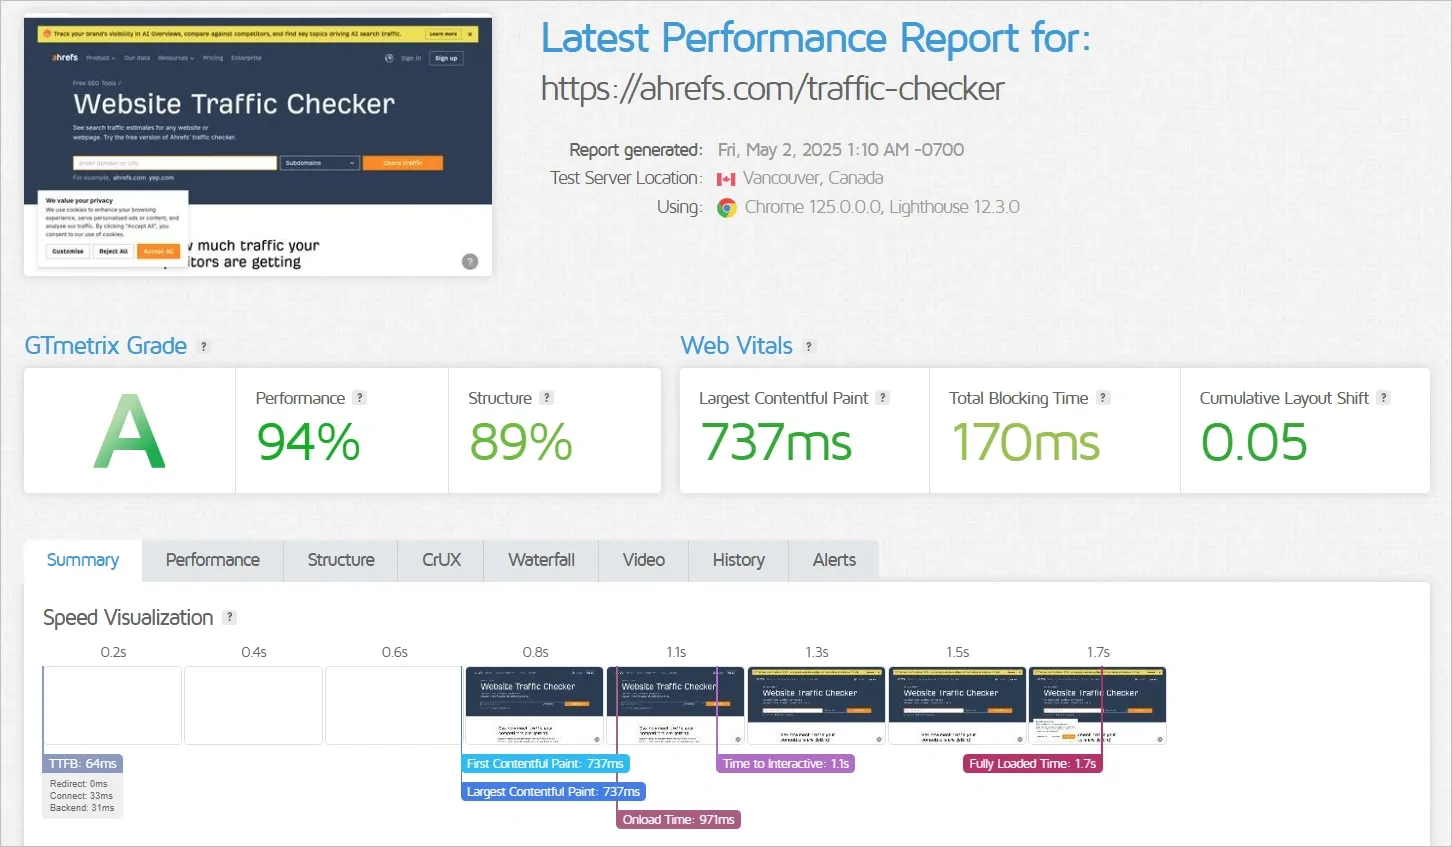Open the Web Vitals help icon
This screenshot has width=1452, height=847.
tap(811, 346)
